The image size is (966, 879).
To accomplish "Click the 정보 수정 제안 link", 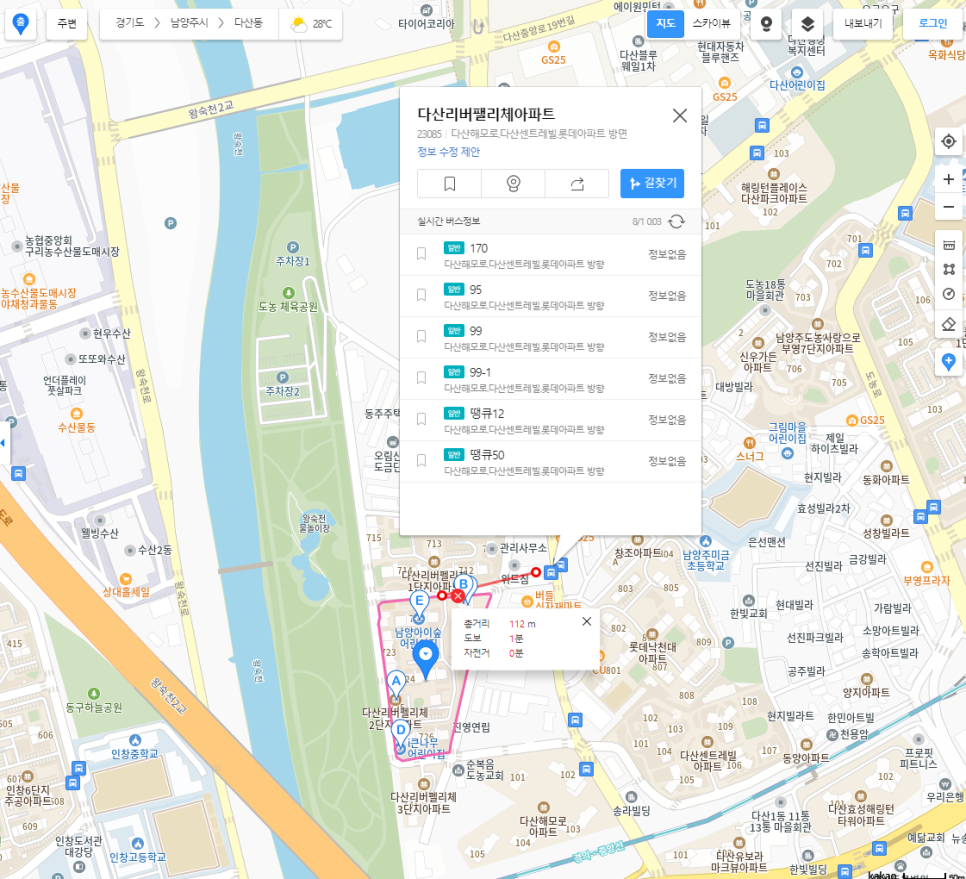I will (448, 152).
